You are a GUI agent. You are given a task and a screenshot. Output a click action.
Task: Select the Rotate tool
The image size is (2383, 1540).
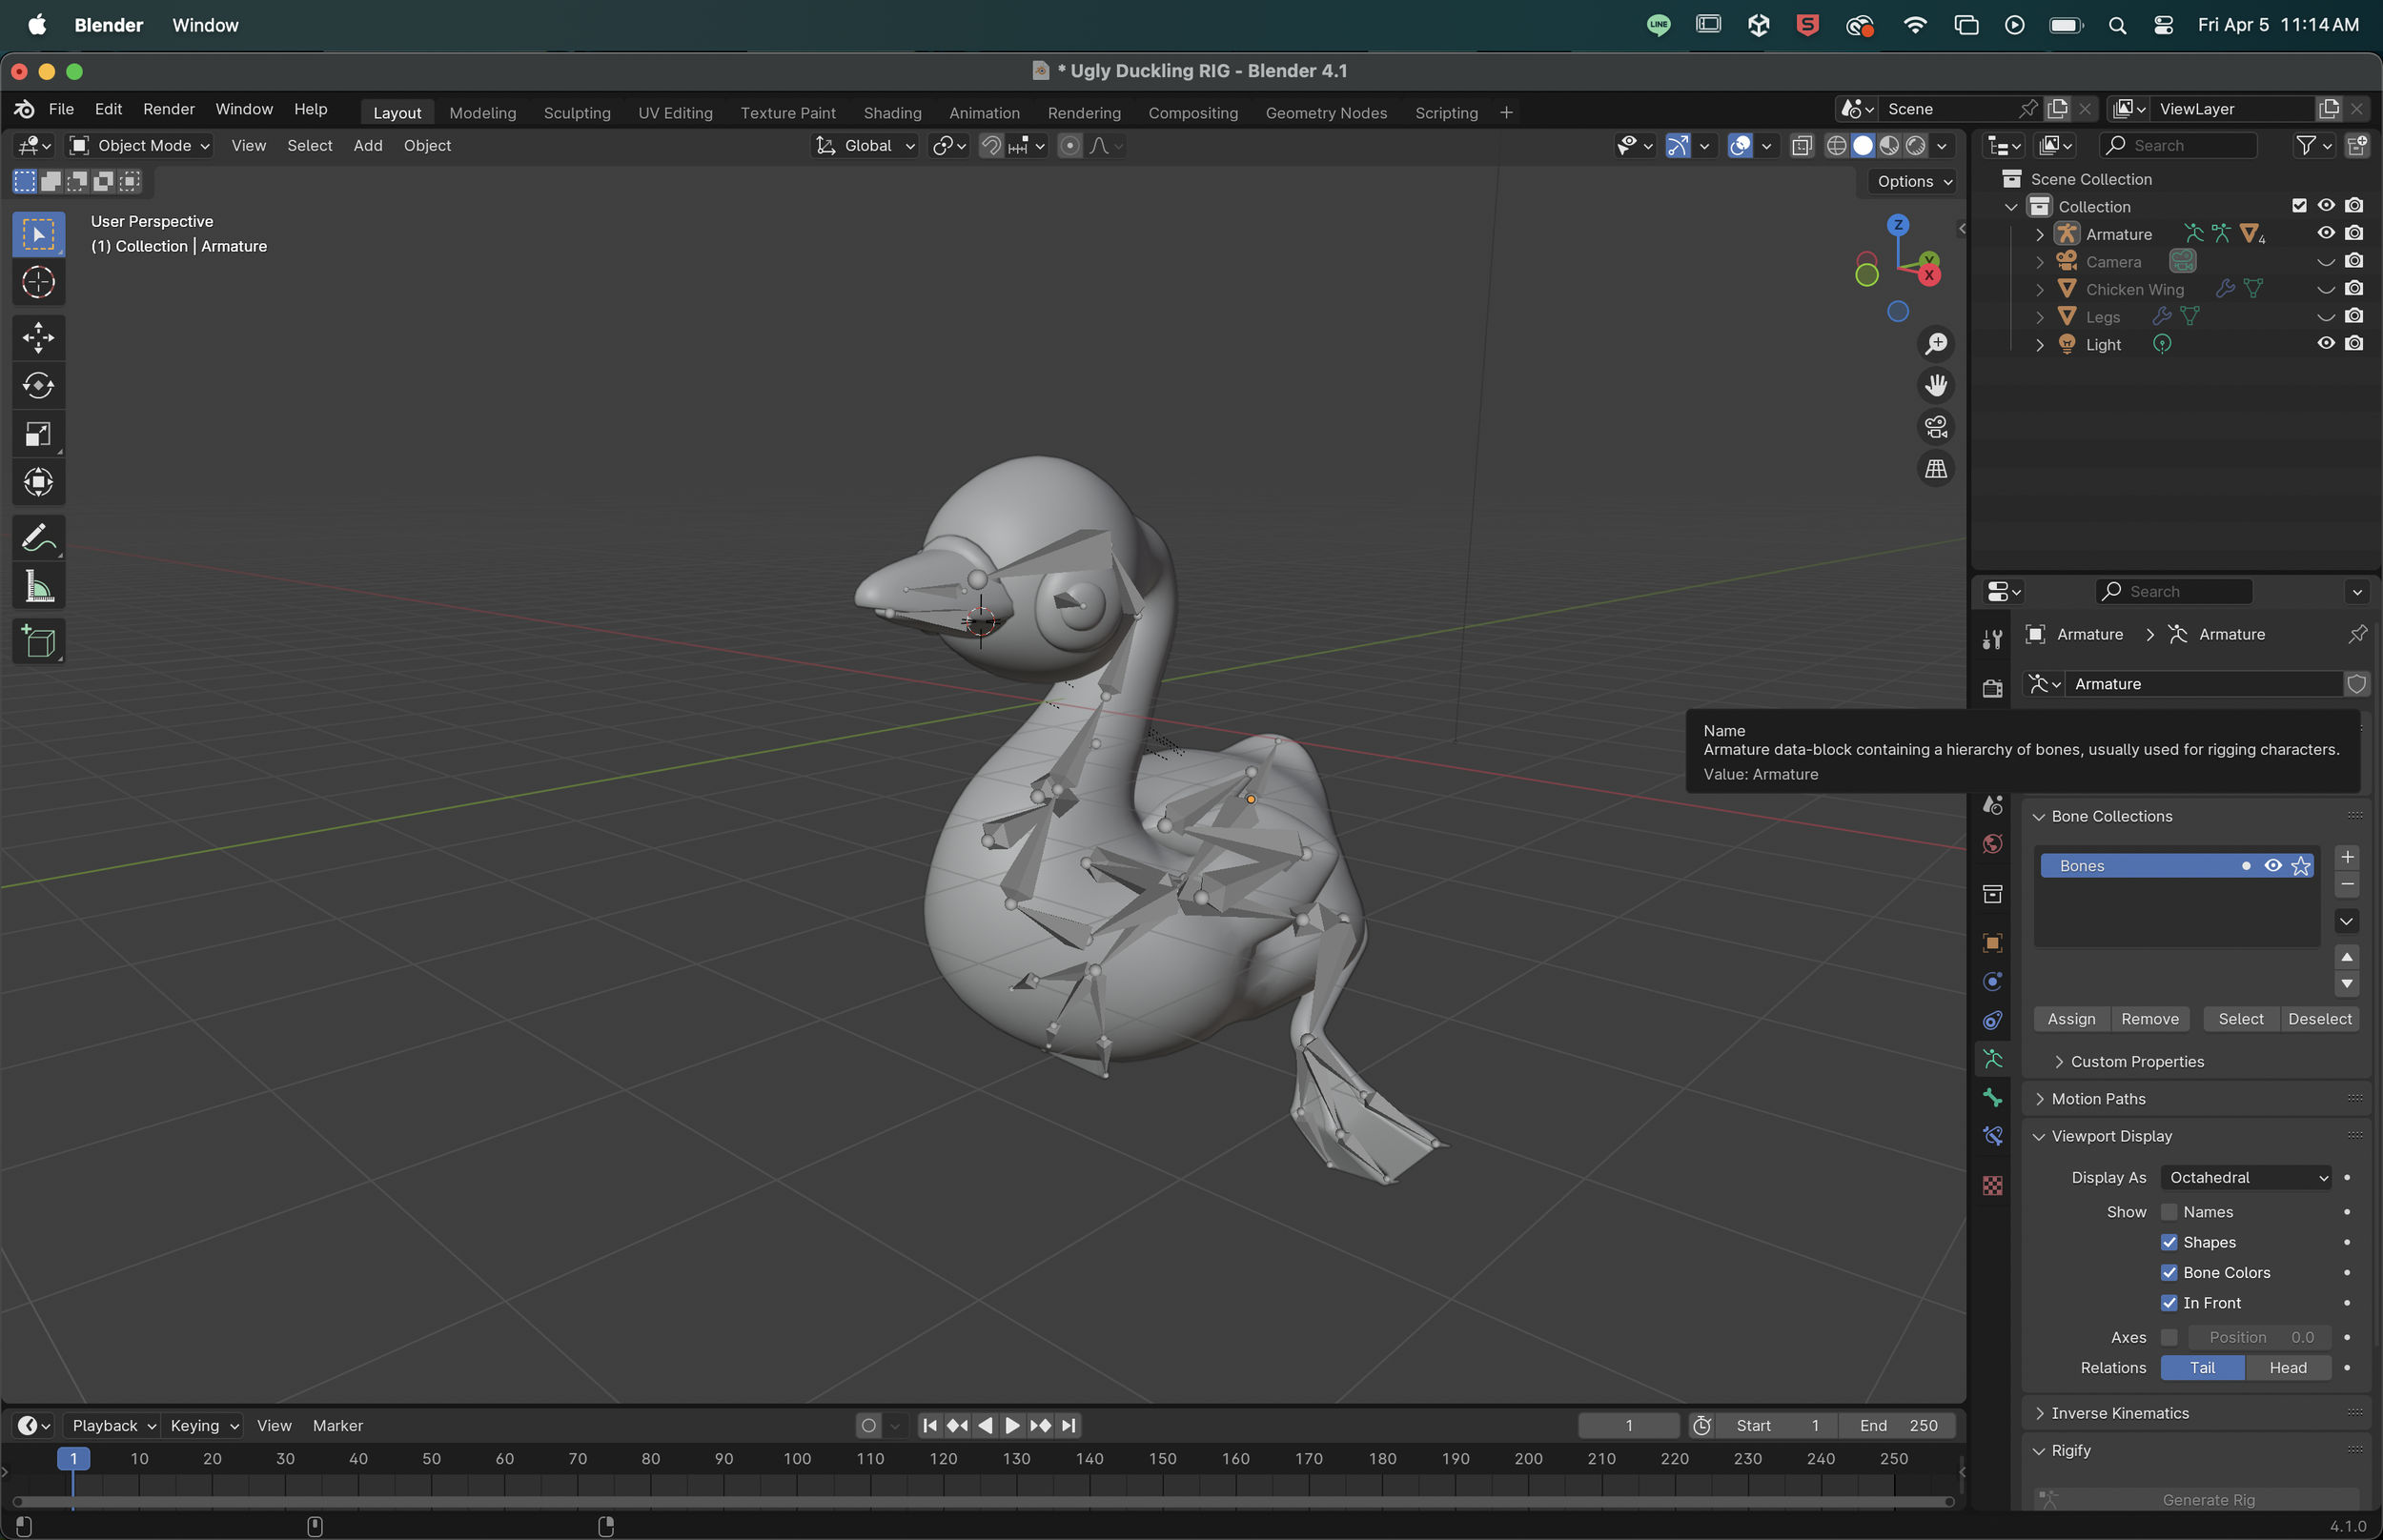tap(38, 385)
